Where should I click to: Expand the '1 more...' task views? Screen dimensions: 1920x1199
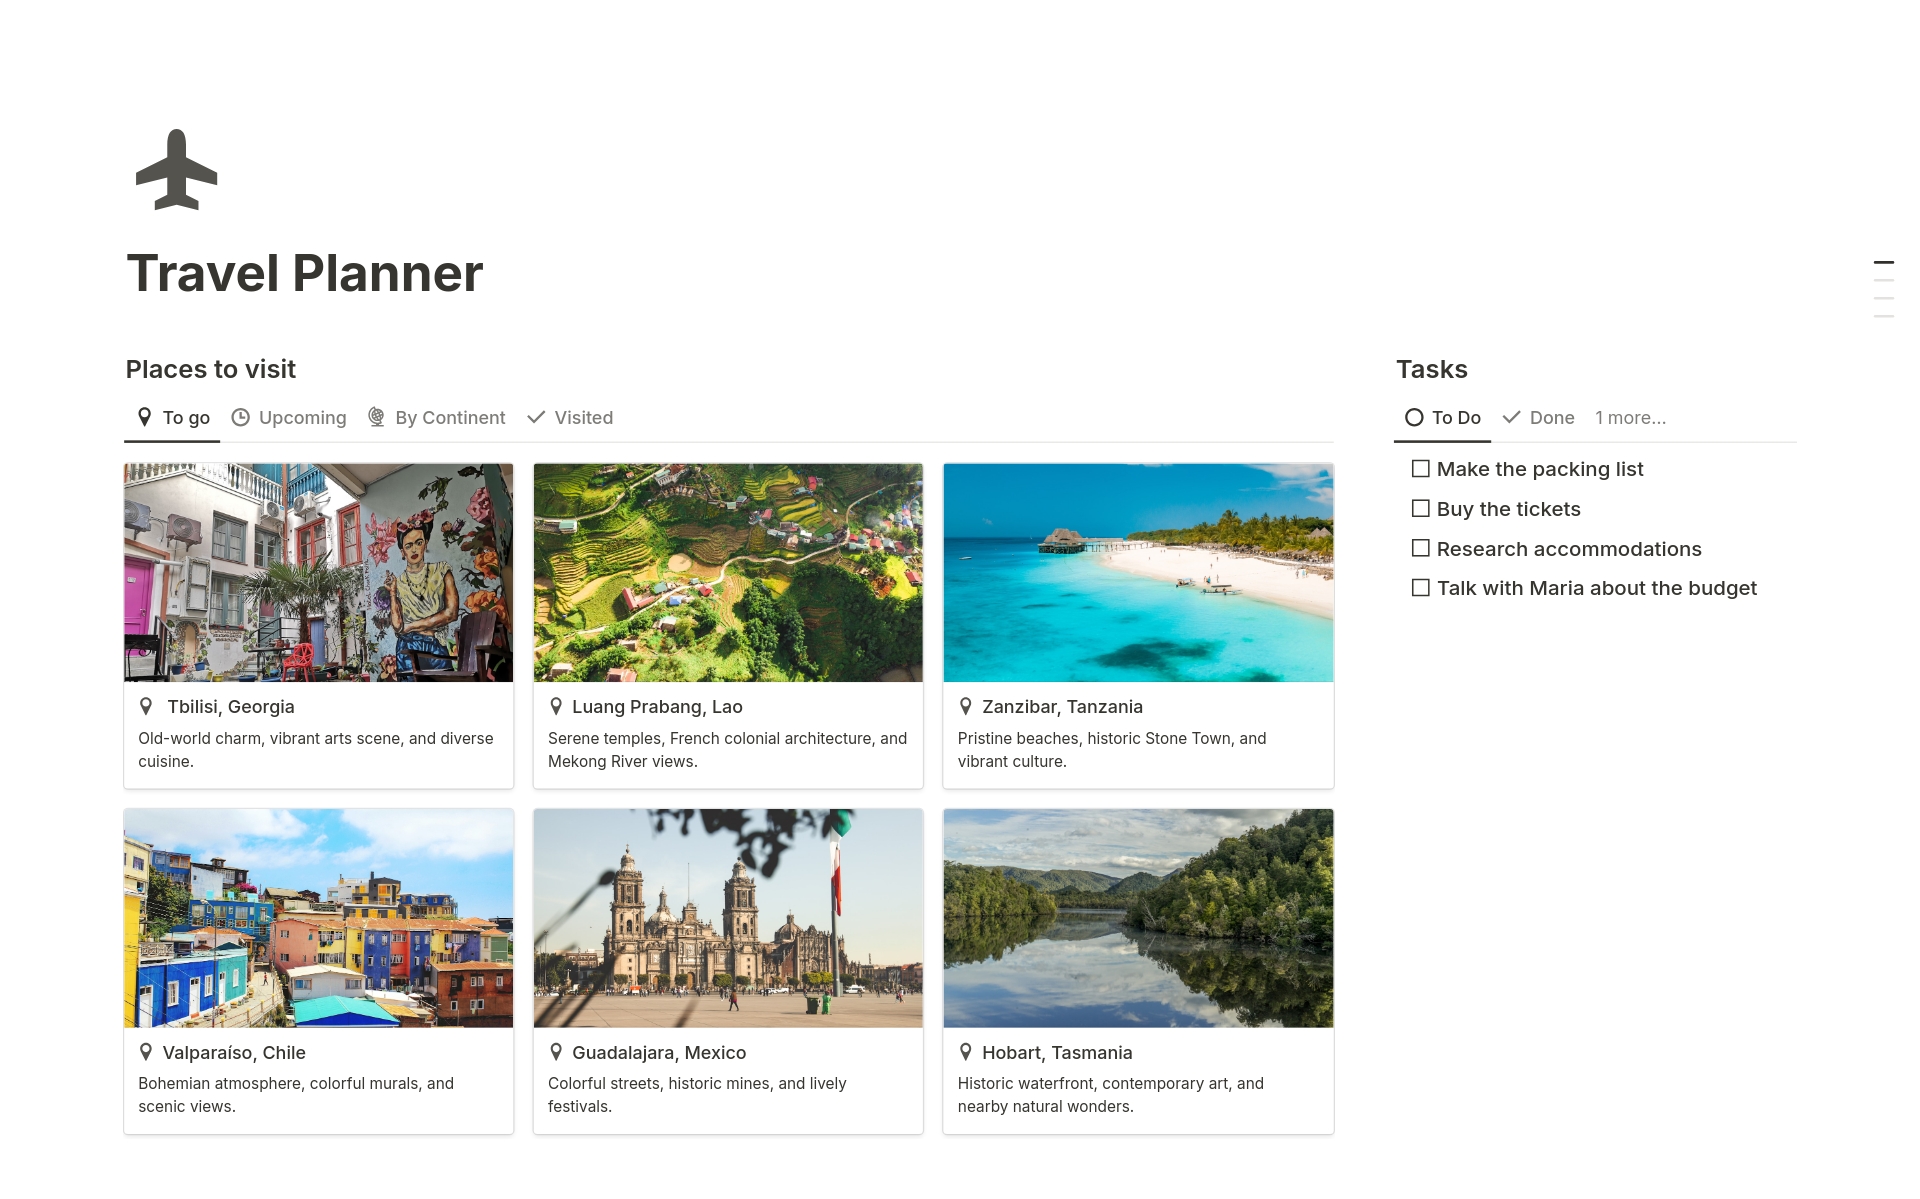pyautogui.click(x=1630, y=418)
